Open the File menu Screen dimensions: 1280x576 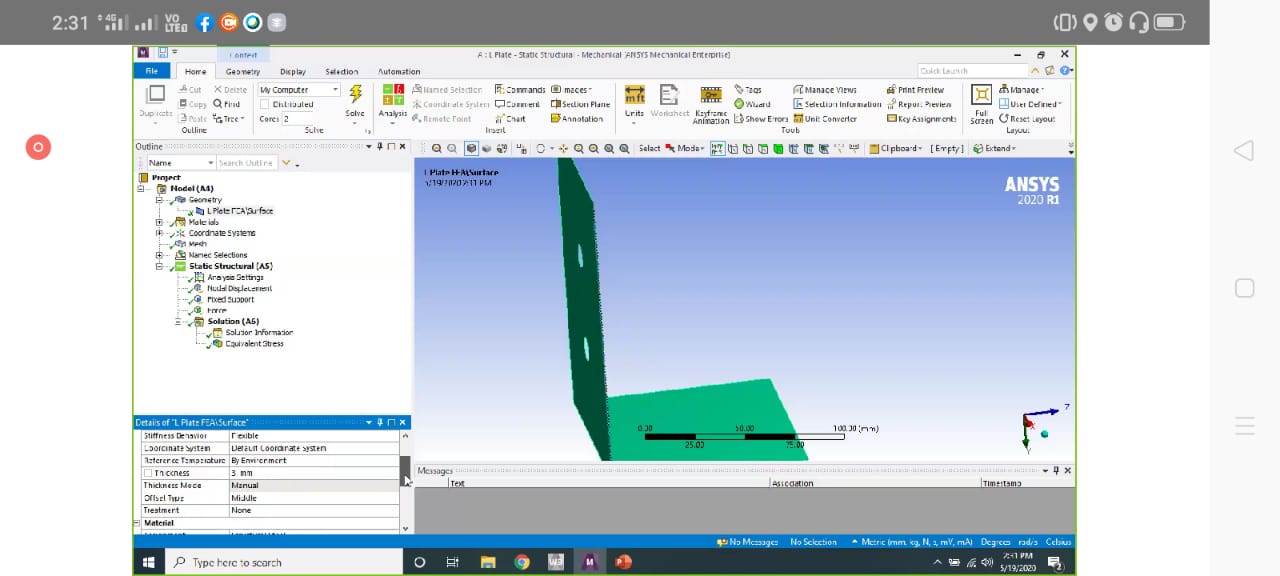pyautogui.click(x=152, y=71)
